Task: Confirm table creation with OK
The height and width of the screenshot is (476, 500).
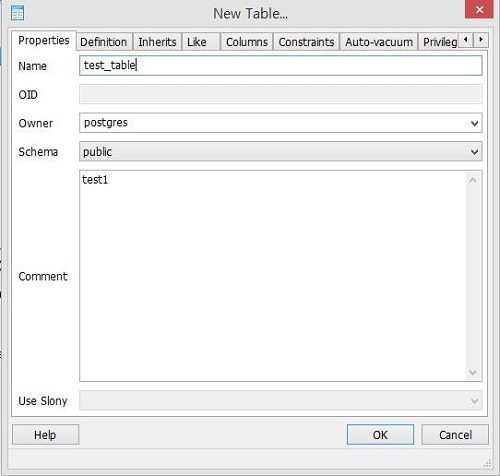Action: tap(380, 435)
